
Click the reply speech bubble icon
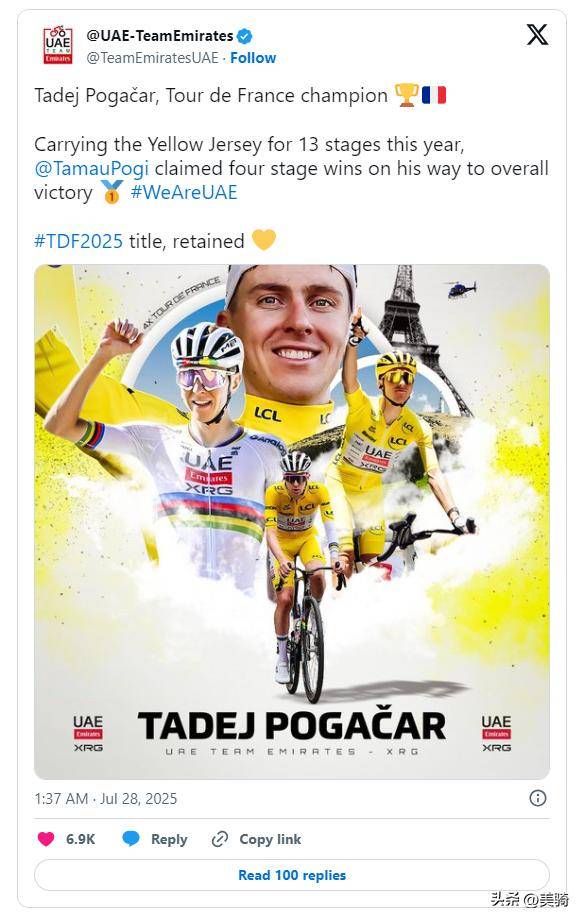click(x=131, y=839)
